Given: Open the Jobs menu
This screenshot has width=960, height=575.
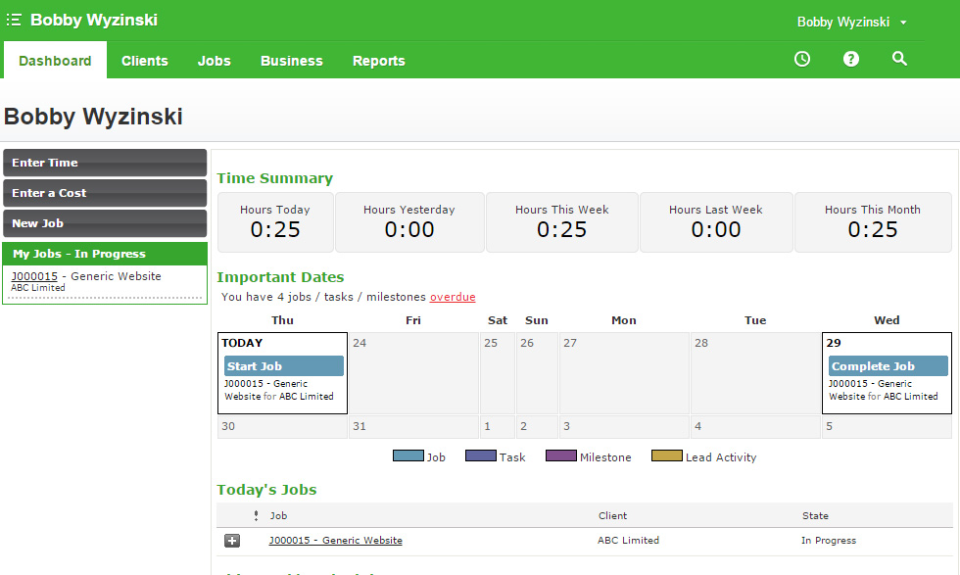Looking at the screenshot, I should pos(214,61).
